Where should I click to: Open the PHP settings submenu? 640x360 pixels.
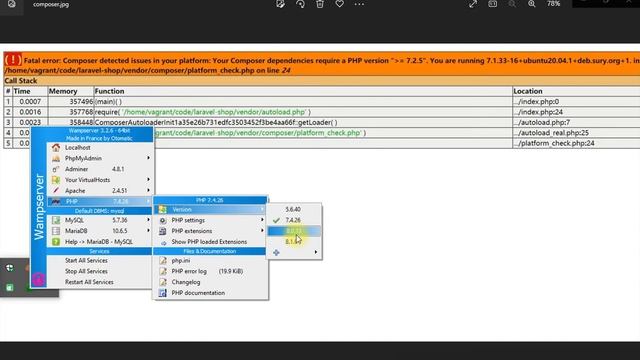click(210, 220)
